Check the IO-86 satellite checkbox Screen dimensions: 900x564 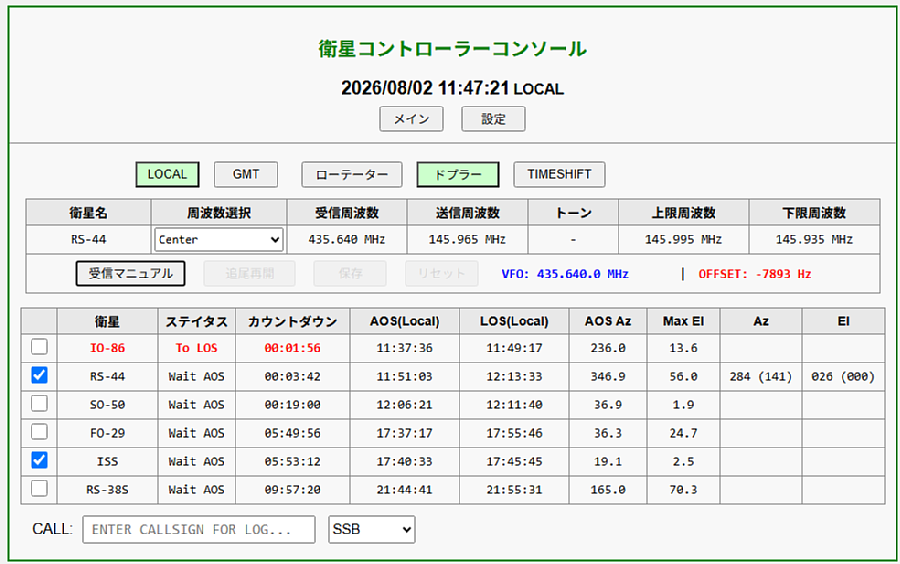[x=39, y=347]
